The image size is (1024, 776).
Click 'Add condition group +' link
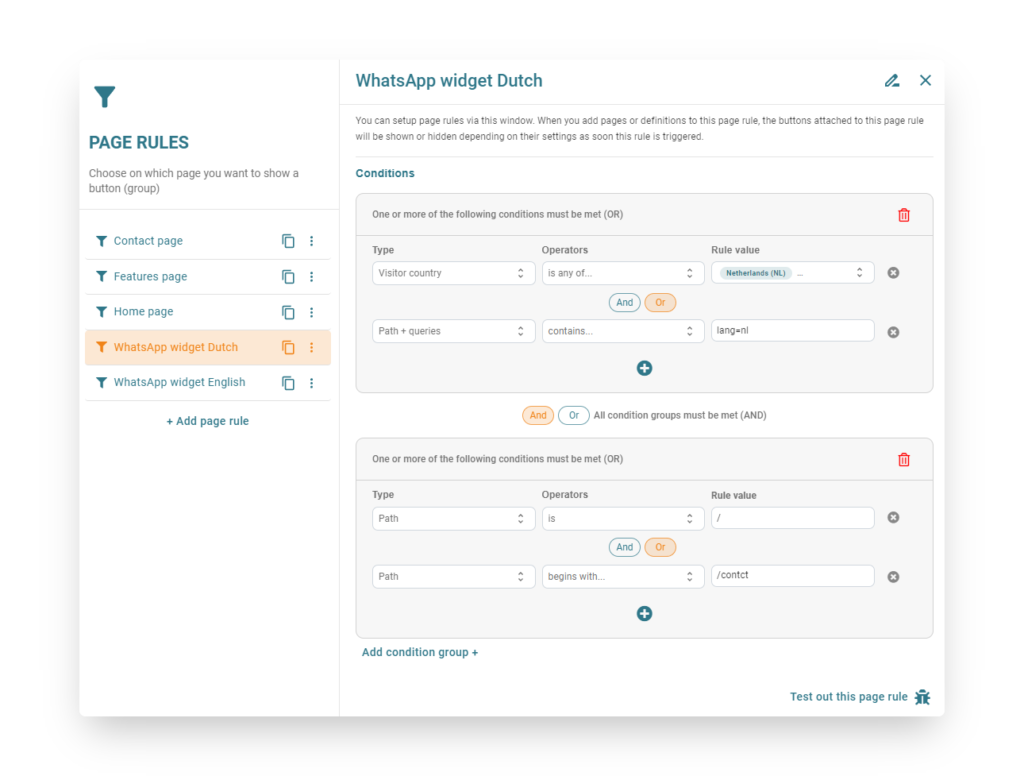pos(420,652)
